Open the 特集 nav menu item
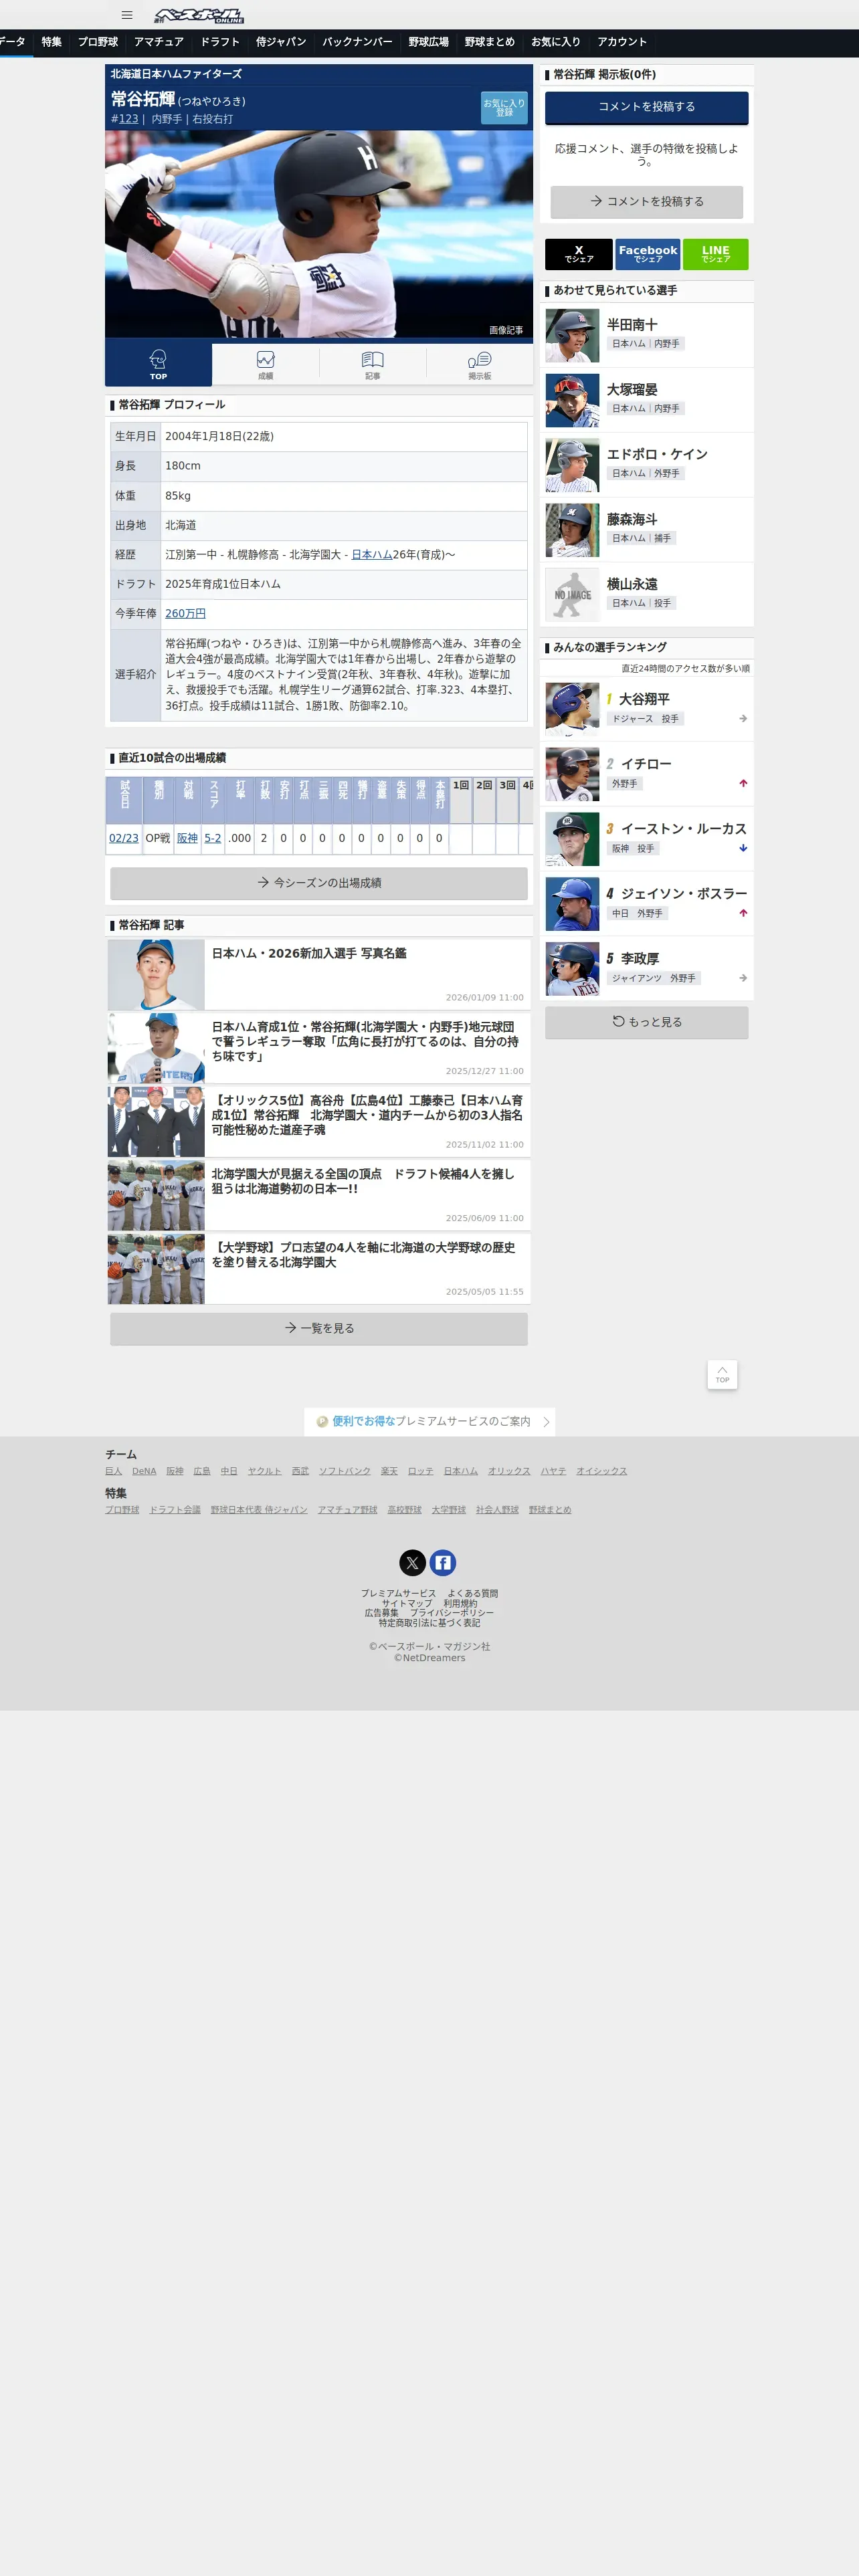This screenshot has width=859, height=2576. click(x=51, y=42)
